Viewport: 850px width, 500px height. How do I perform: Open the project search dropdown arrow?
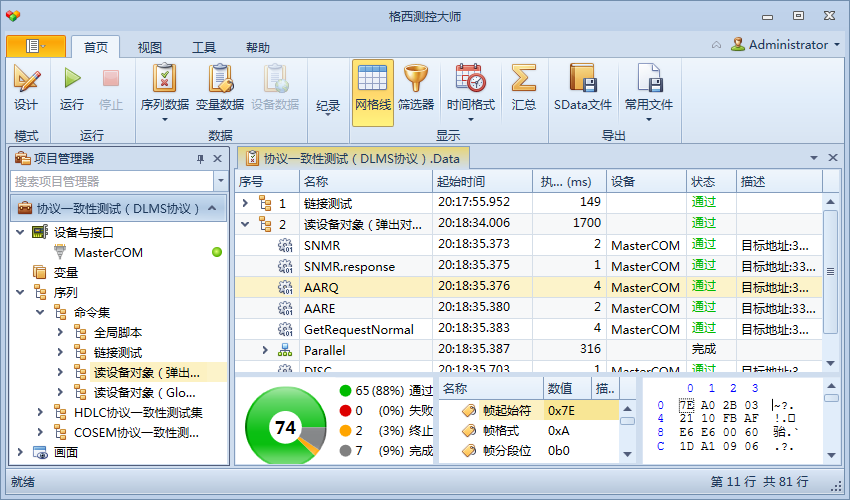pos(221,181)
